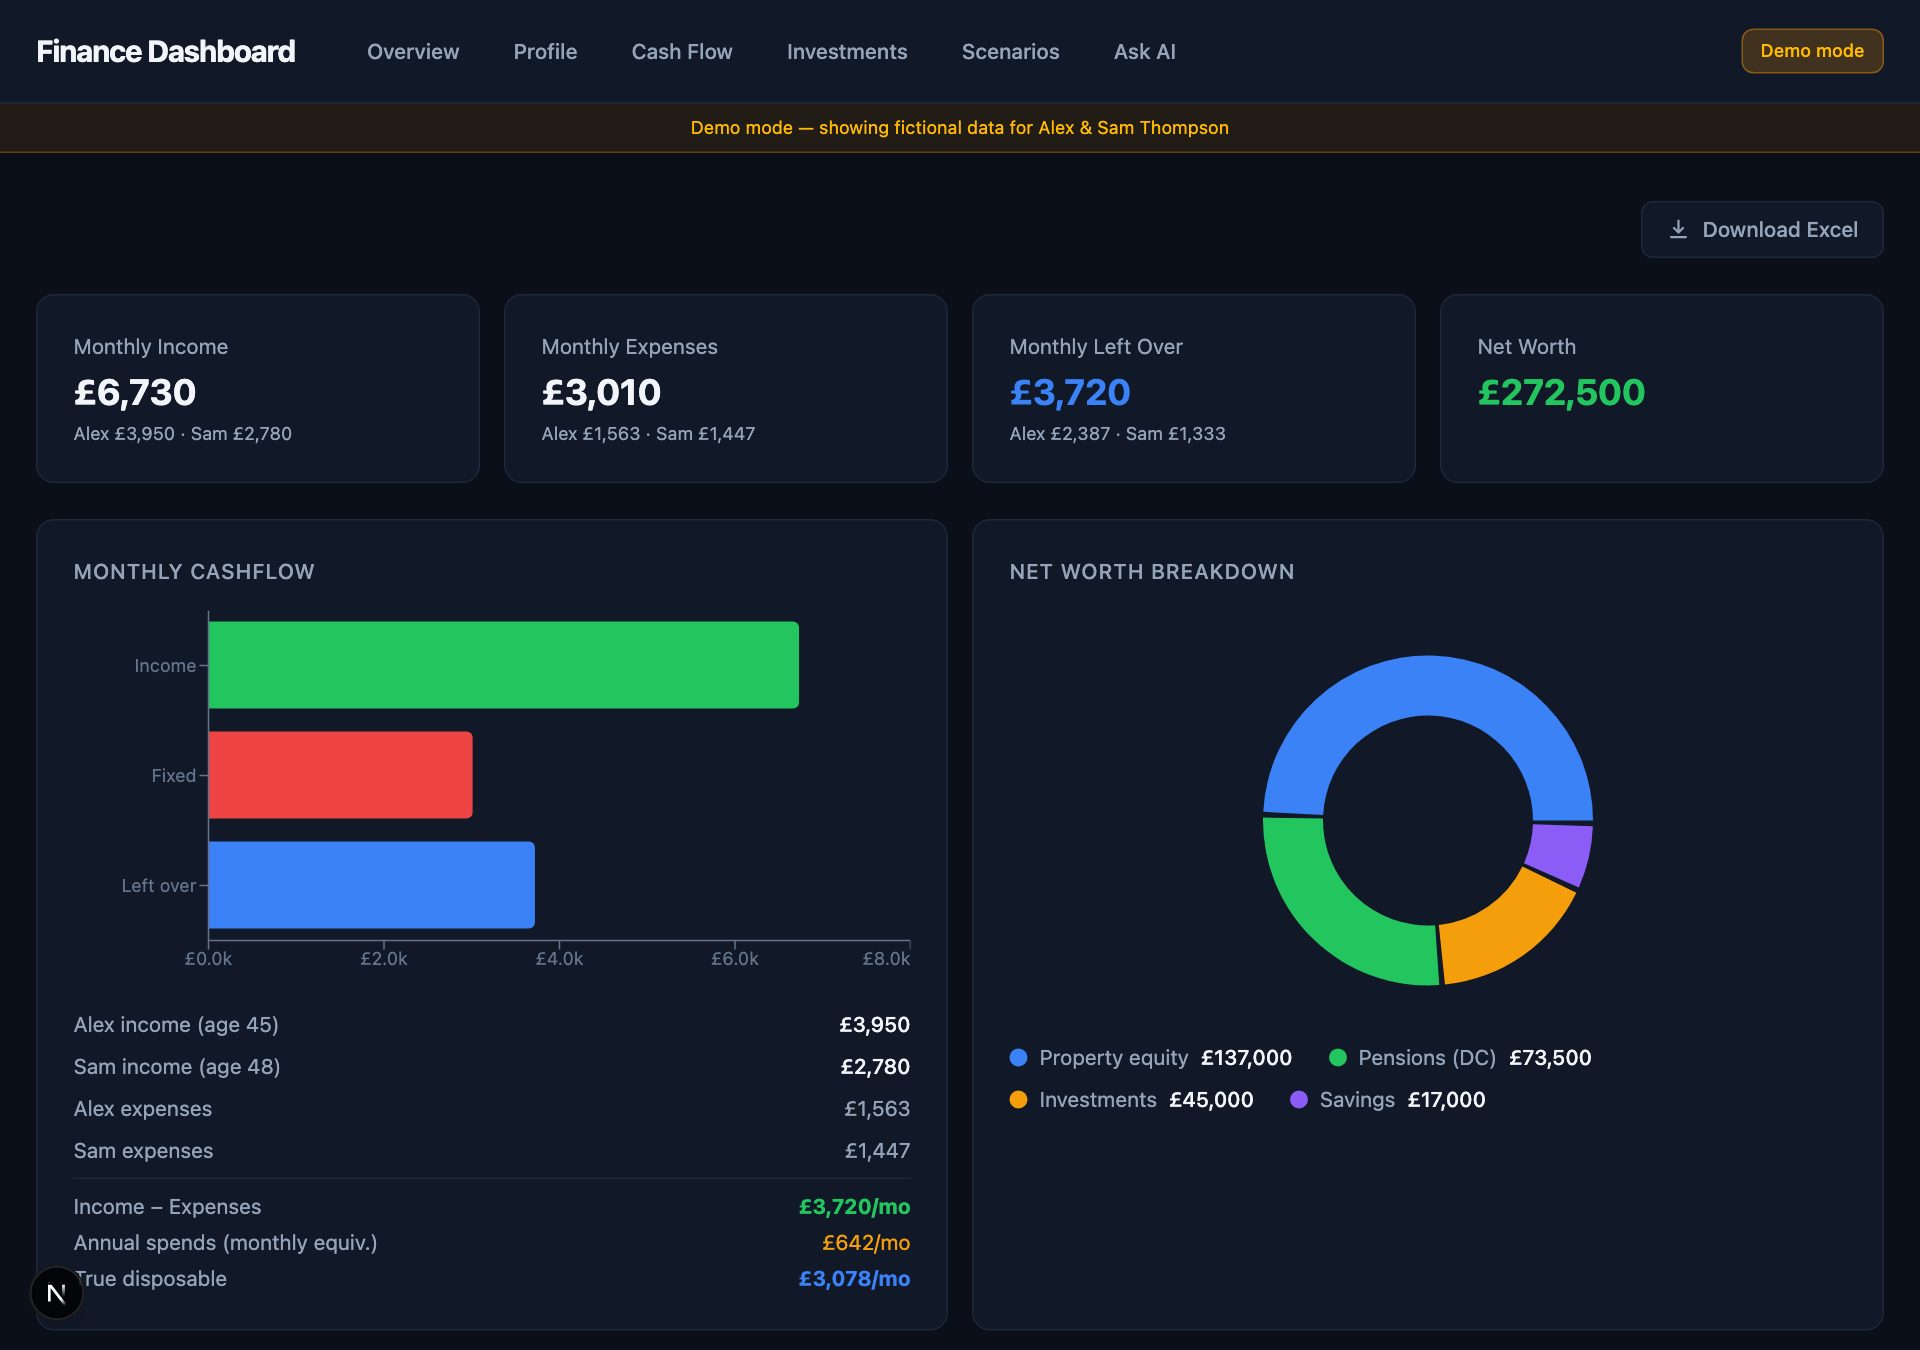Open the Ask AI page
This screenshot has width=1920, height=1350.
[x=1145, y=51]
